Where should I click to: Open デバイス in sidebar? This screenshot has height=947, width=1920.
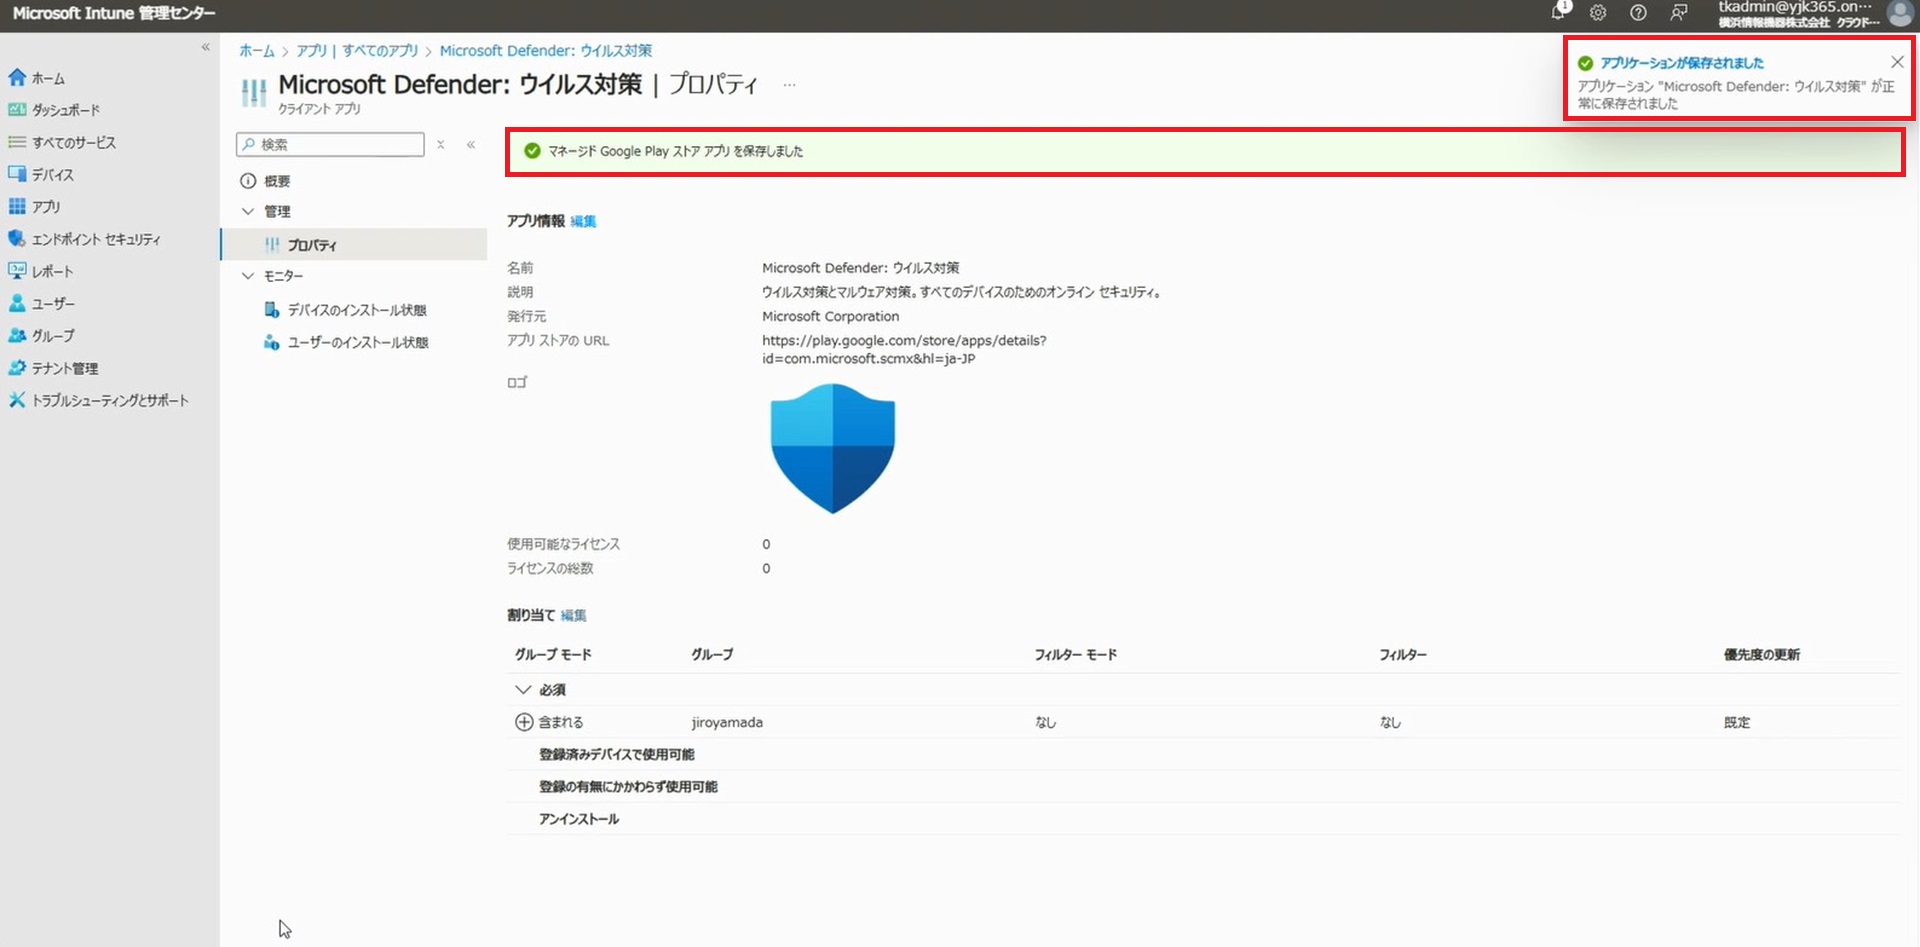(53, 174)
